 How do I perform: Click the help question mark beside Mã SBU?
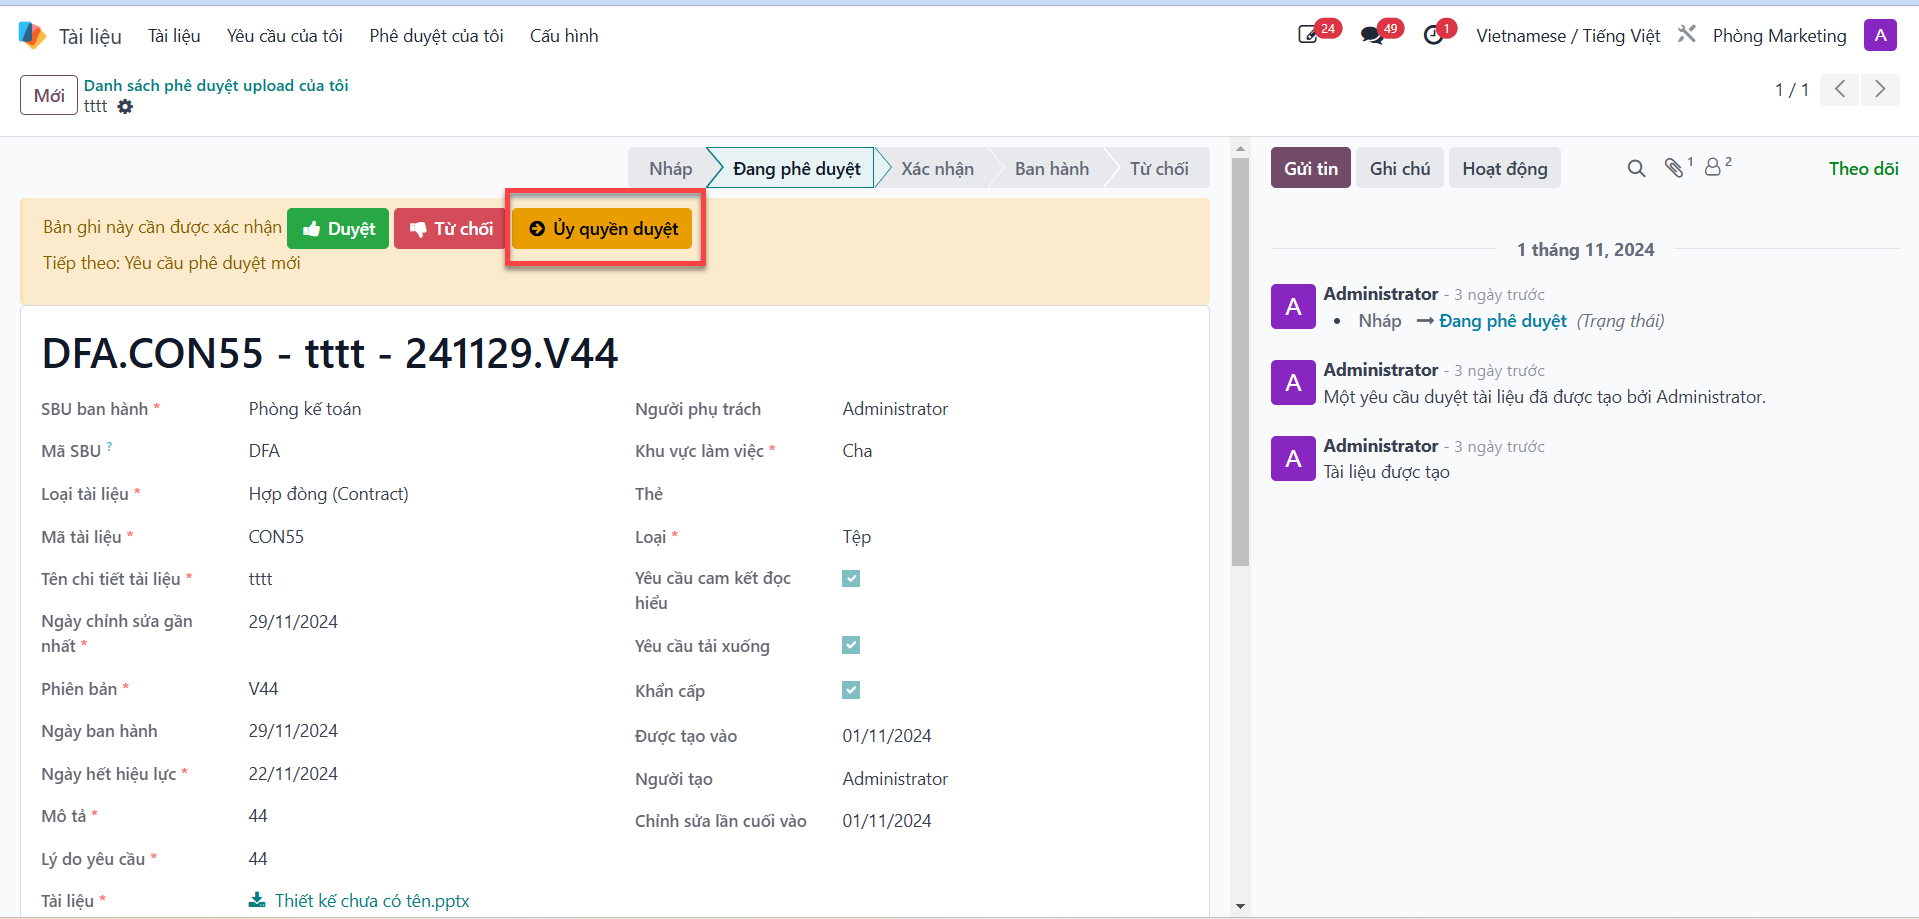109,446
